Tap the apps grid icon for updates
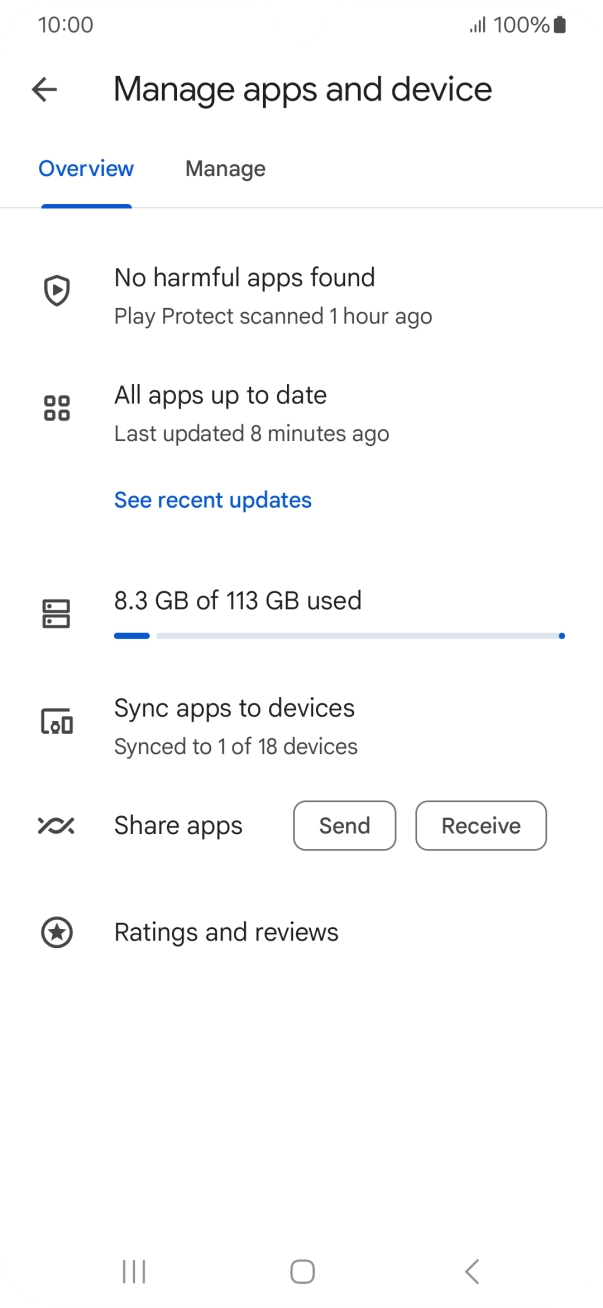This screenshot has height=1308, width=603. coord(57,408)
